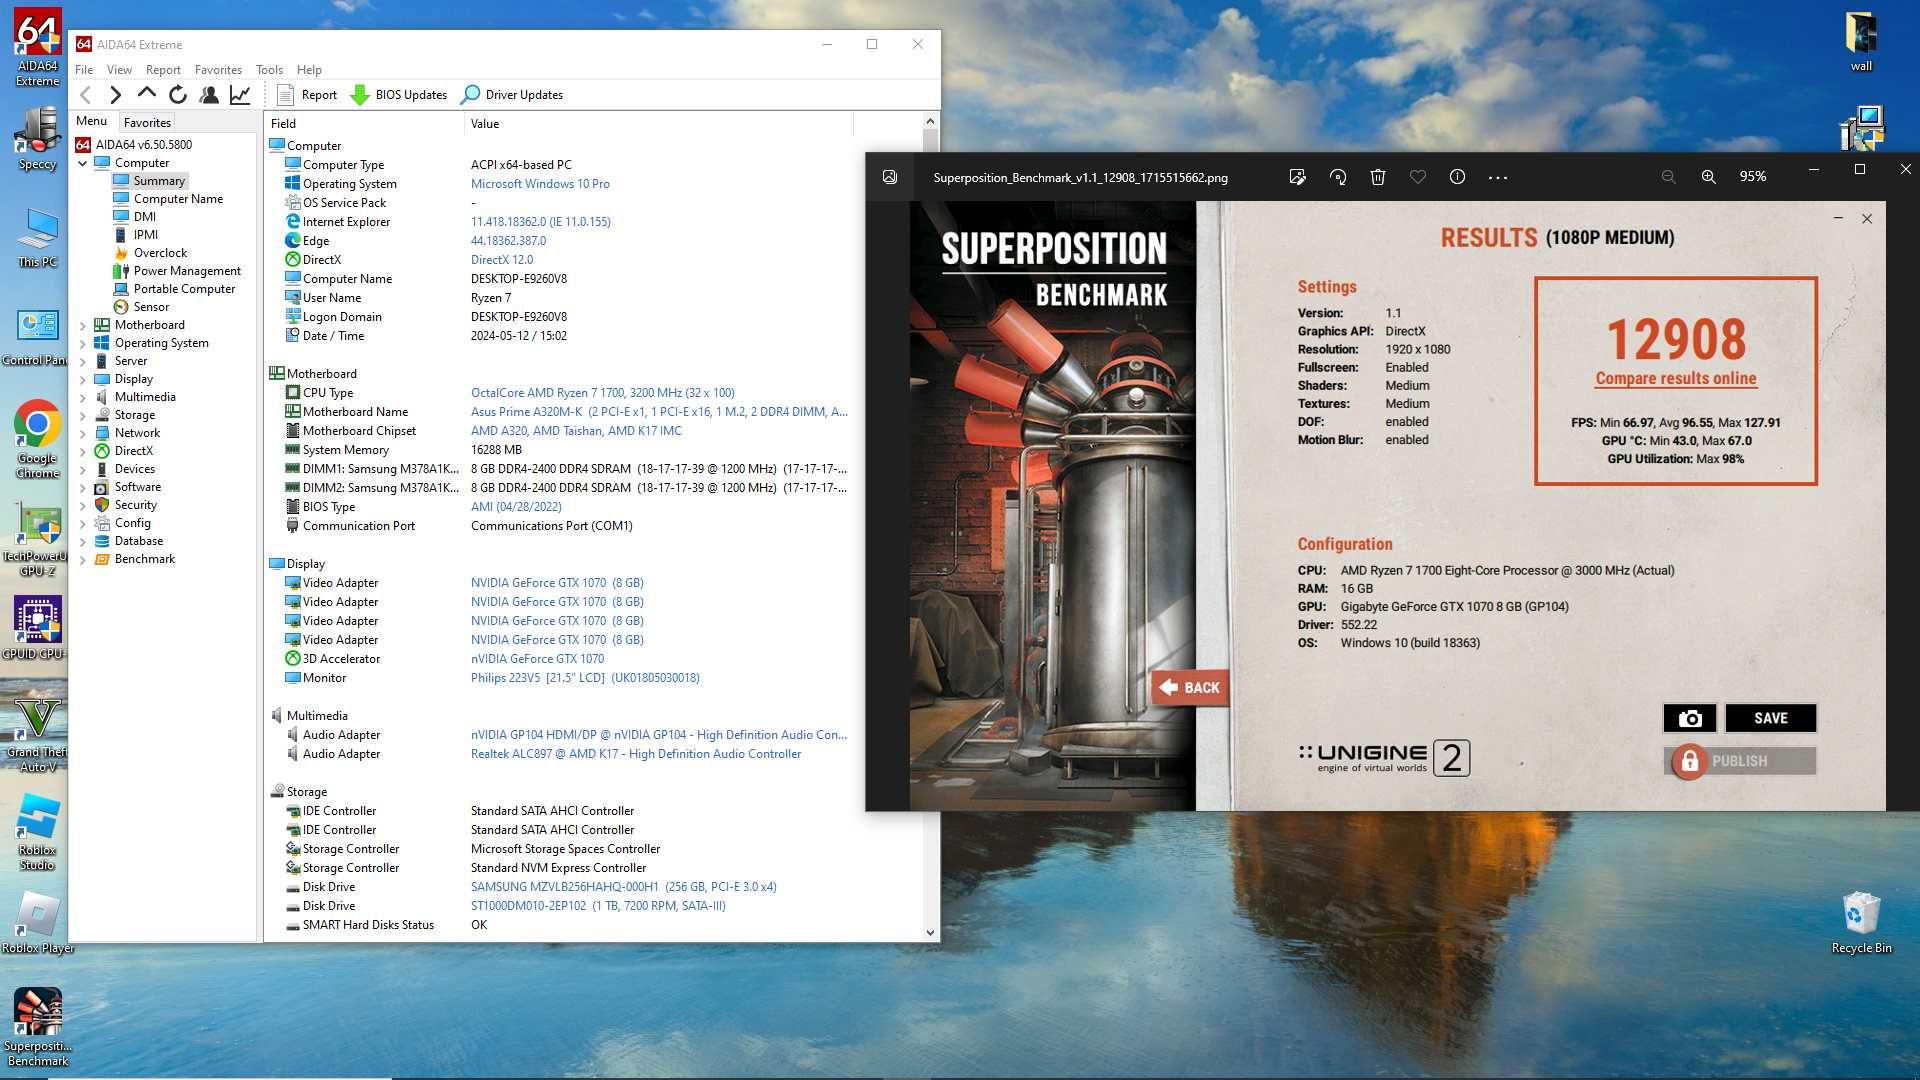Viewport: 1920px width, 1080px height.
Task: Switch to the Favorites tab in sidebar
Action: pyautogui.click(x=147, y=122)
